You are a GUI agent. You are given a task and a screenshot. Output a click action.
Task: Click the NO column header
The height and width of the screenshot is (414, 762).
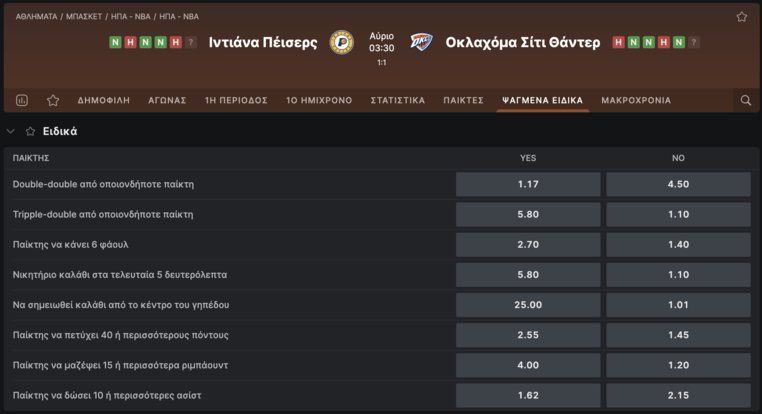click(x=678, y=158)
